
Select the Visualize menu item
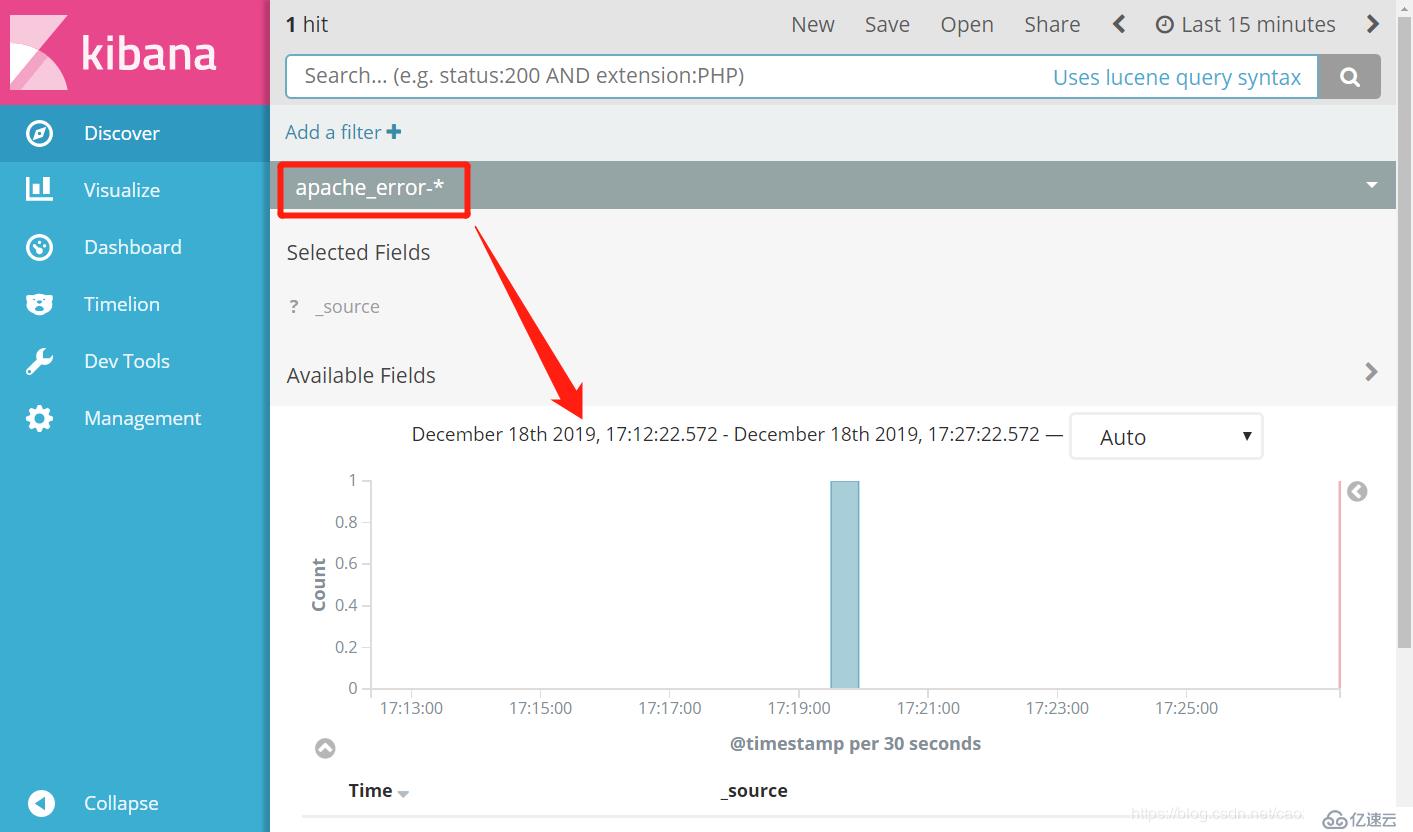tap(135, 190)
